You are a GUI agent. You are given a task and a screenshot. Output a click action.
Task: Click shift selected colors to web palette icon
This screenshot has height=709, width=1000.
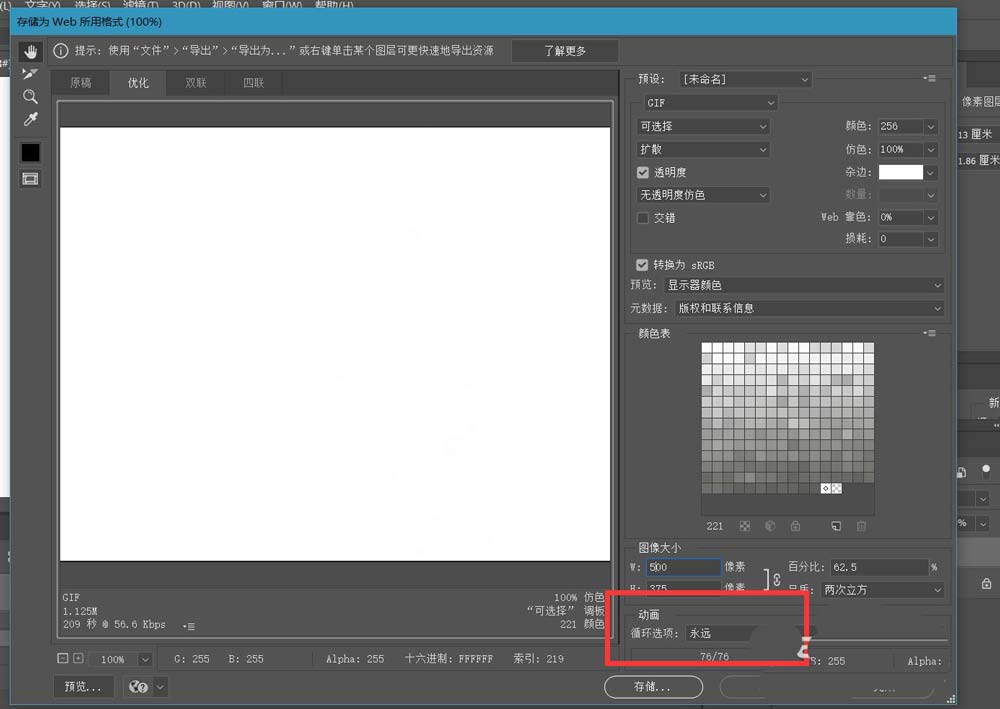770,526
